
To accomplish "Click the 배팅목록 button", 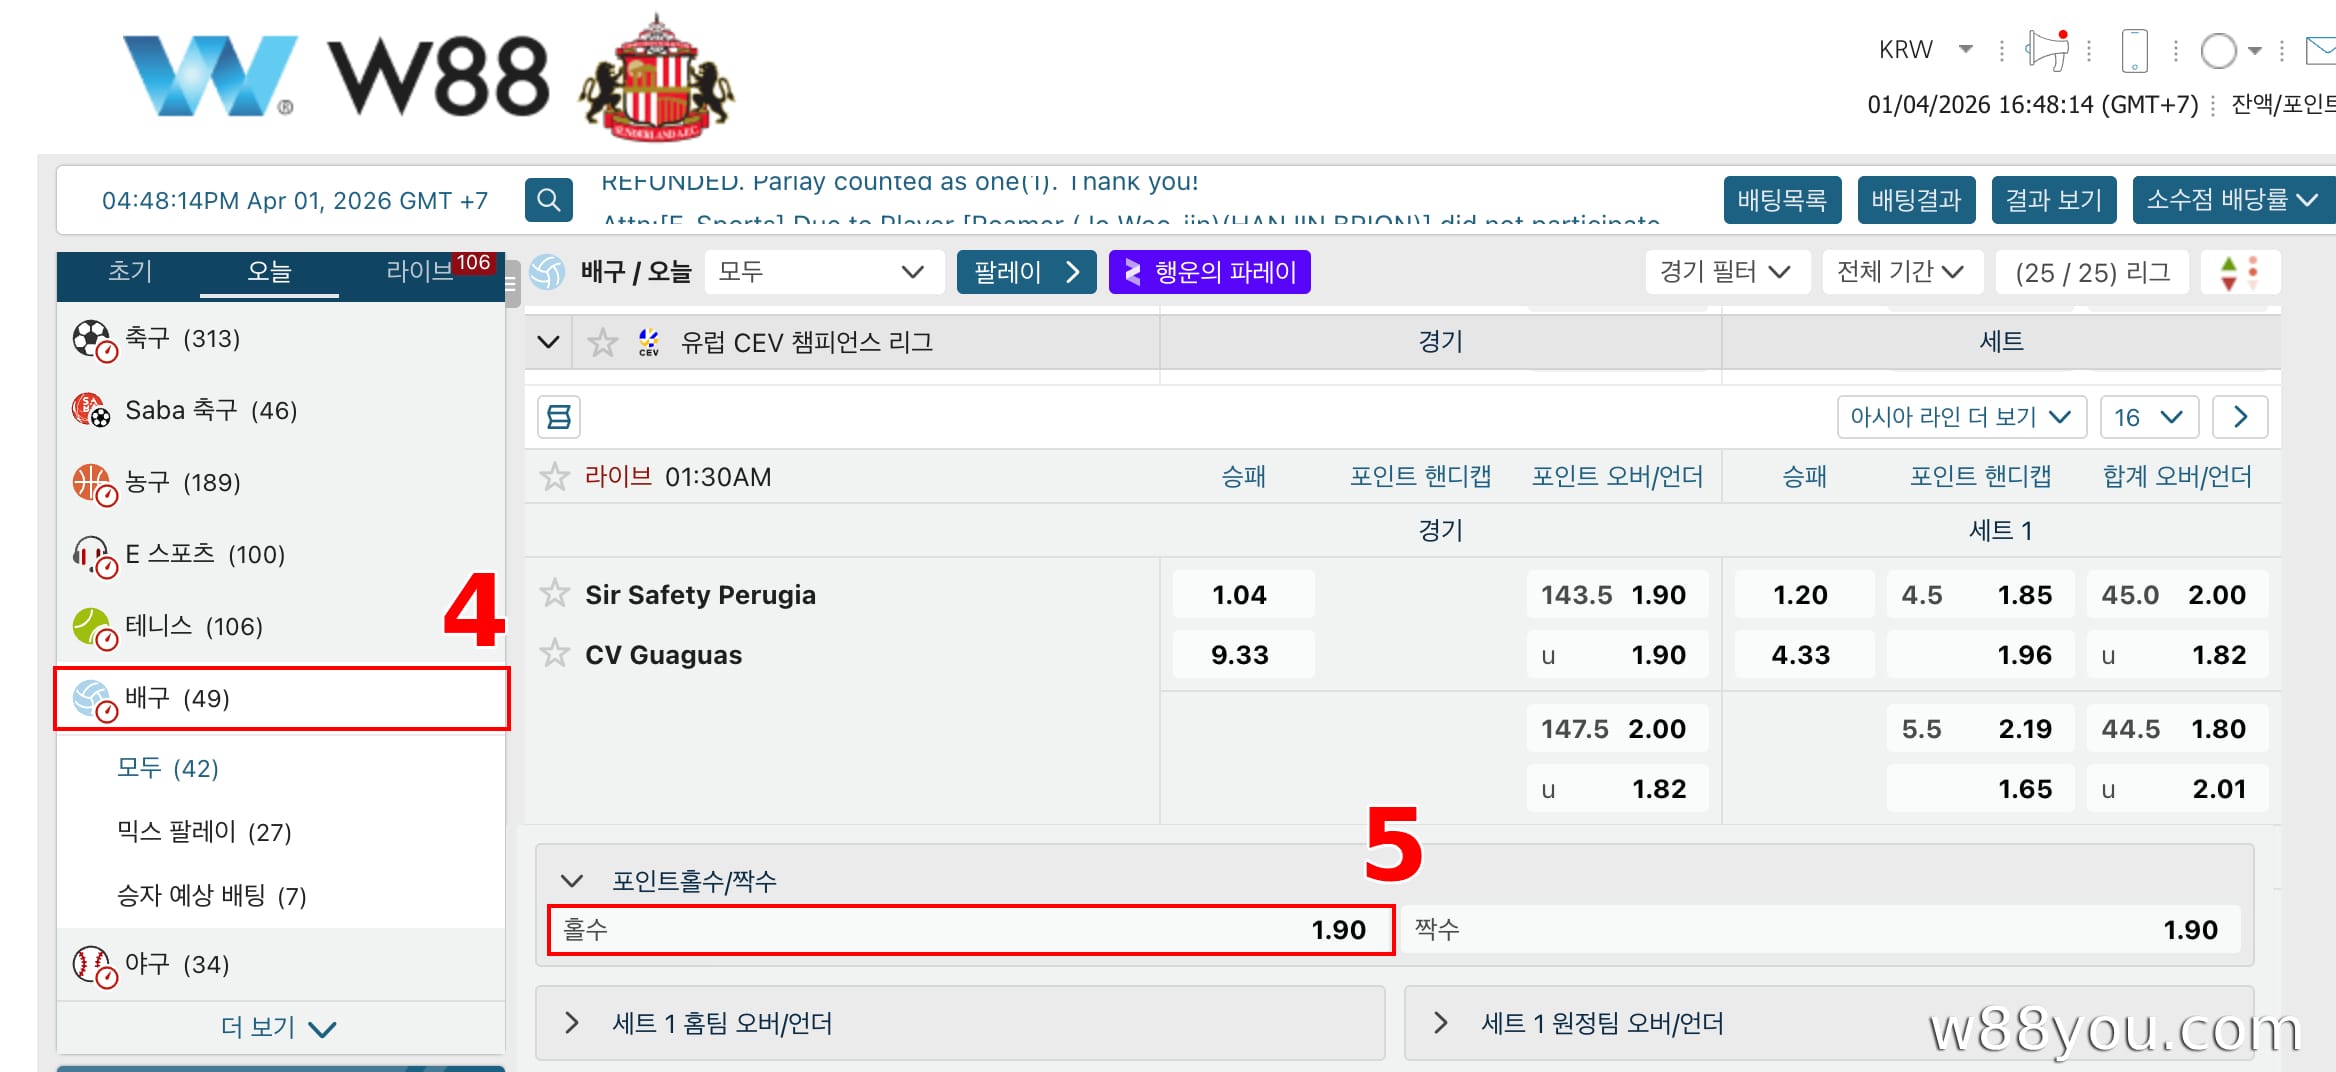I will point(1782,200).
